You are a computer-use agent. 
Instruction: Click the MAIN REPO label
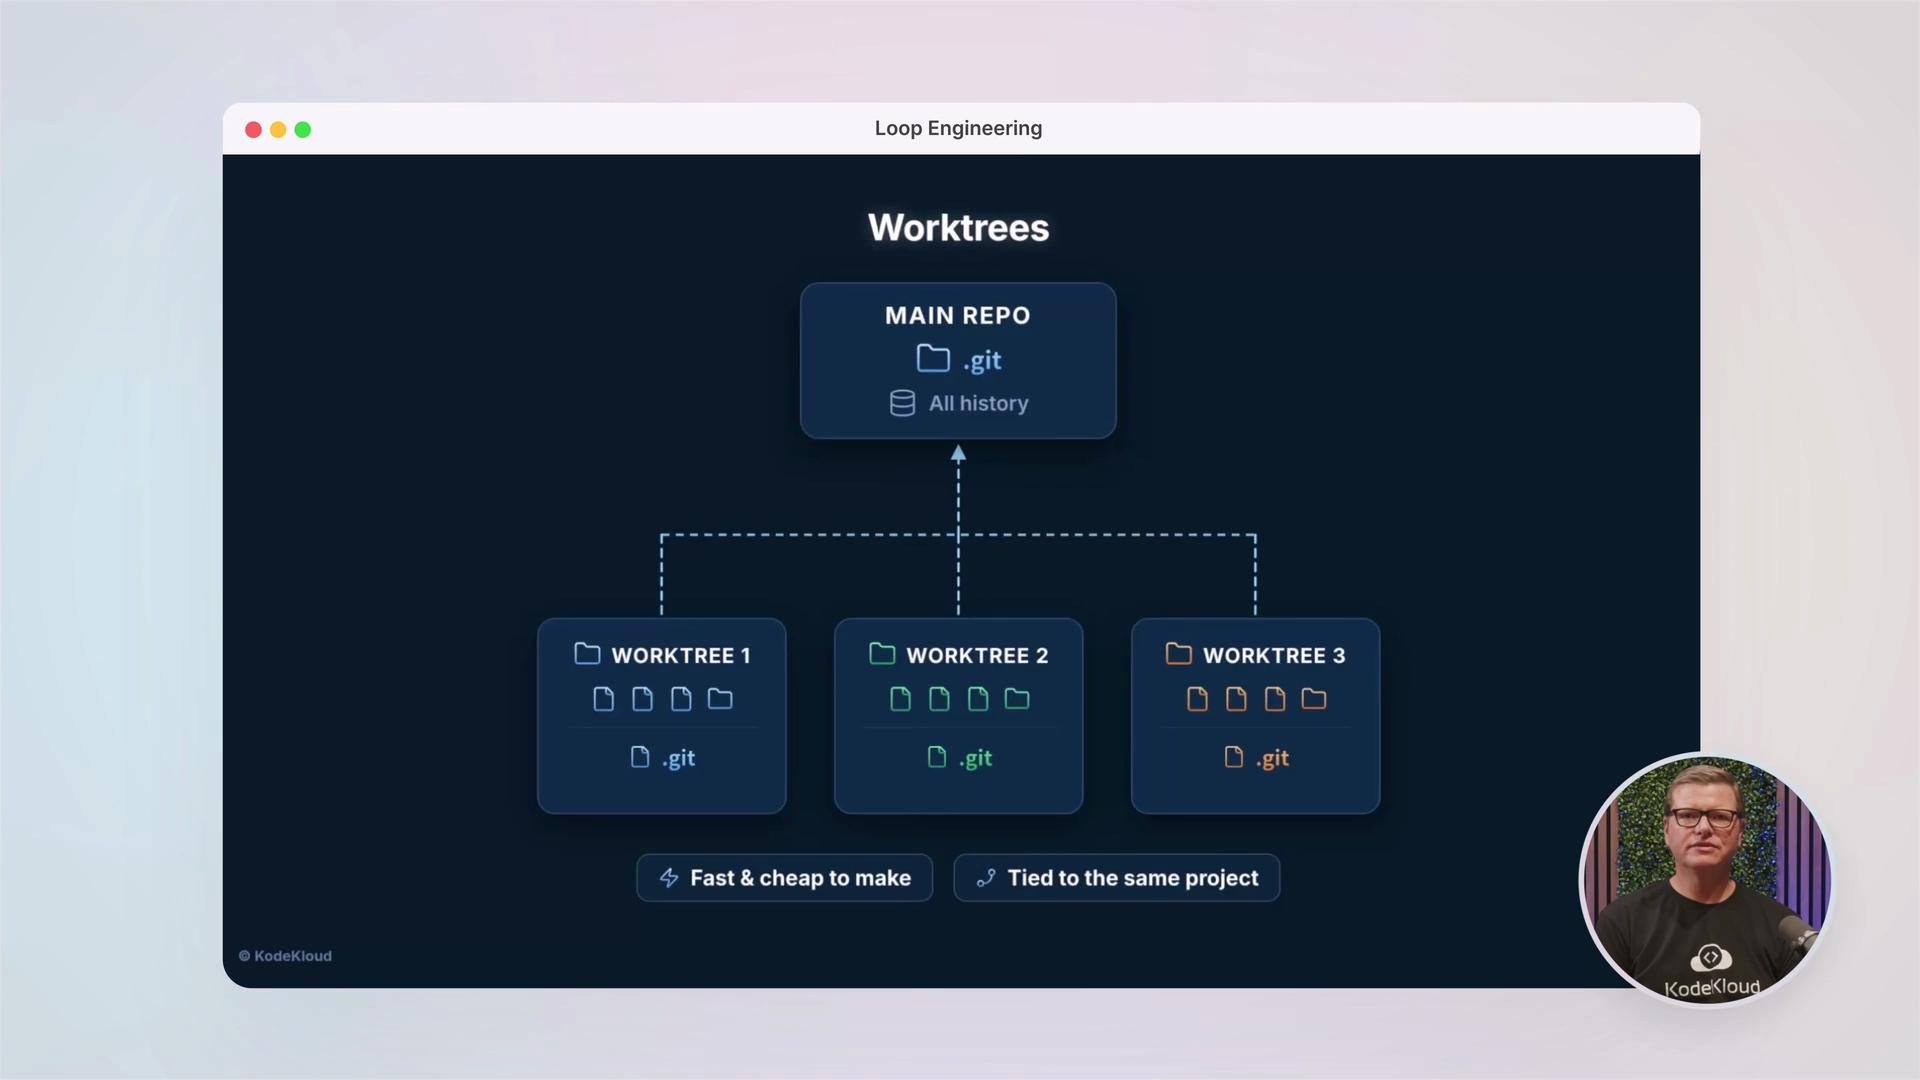pos(958,315)
